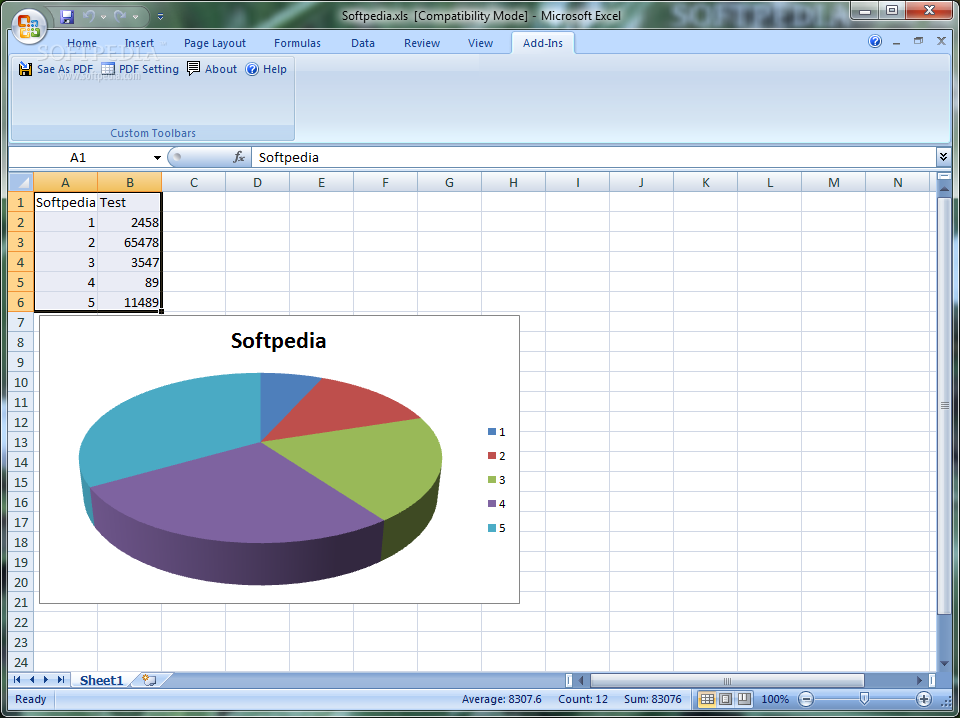Click the Insert Function fx icon

click(x=239, y=157)
